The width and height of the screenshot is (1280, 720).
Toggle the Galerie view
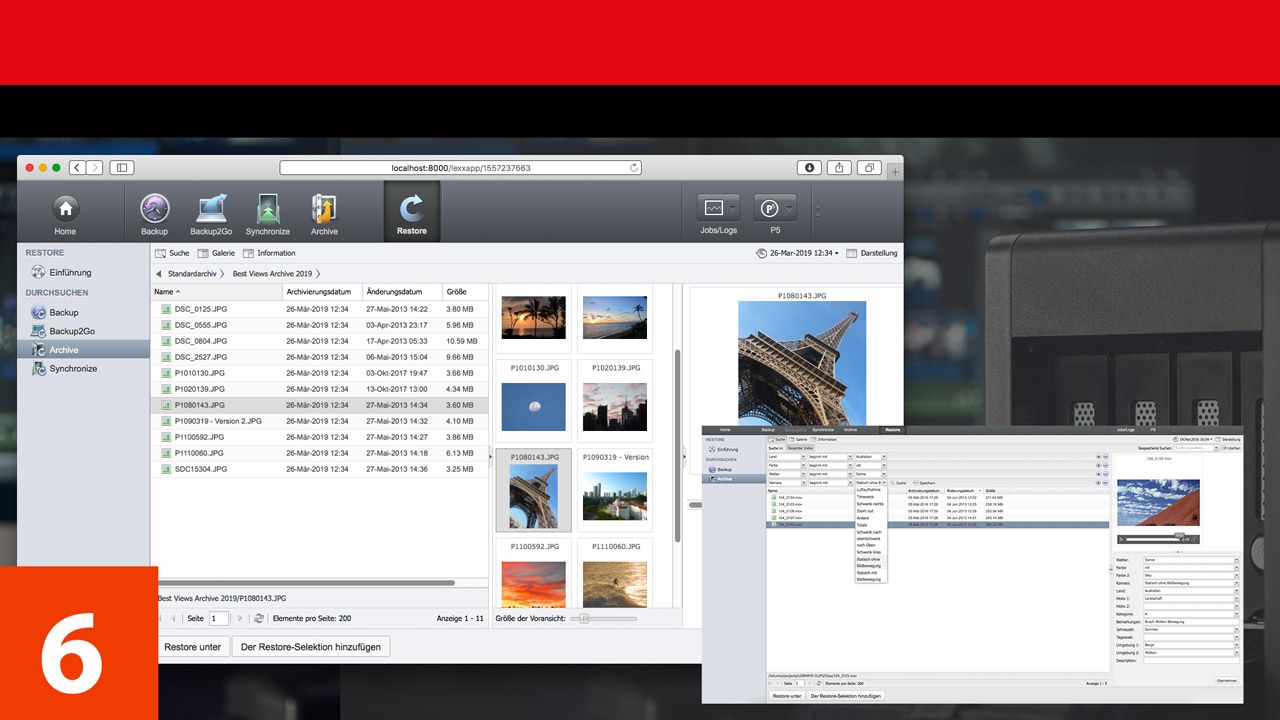pyautogui.click(x=216, y=253)
